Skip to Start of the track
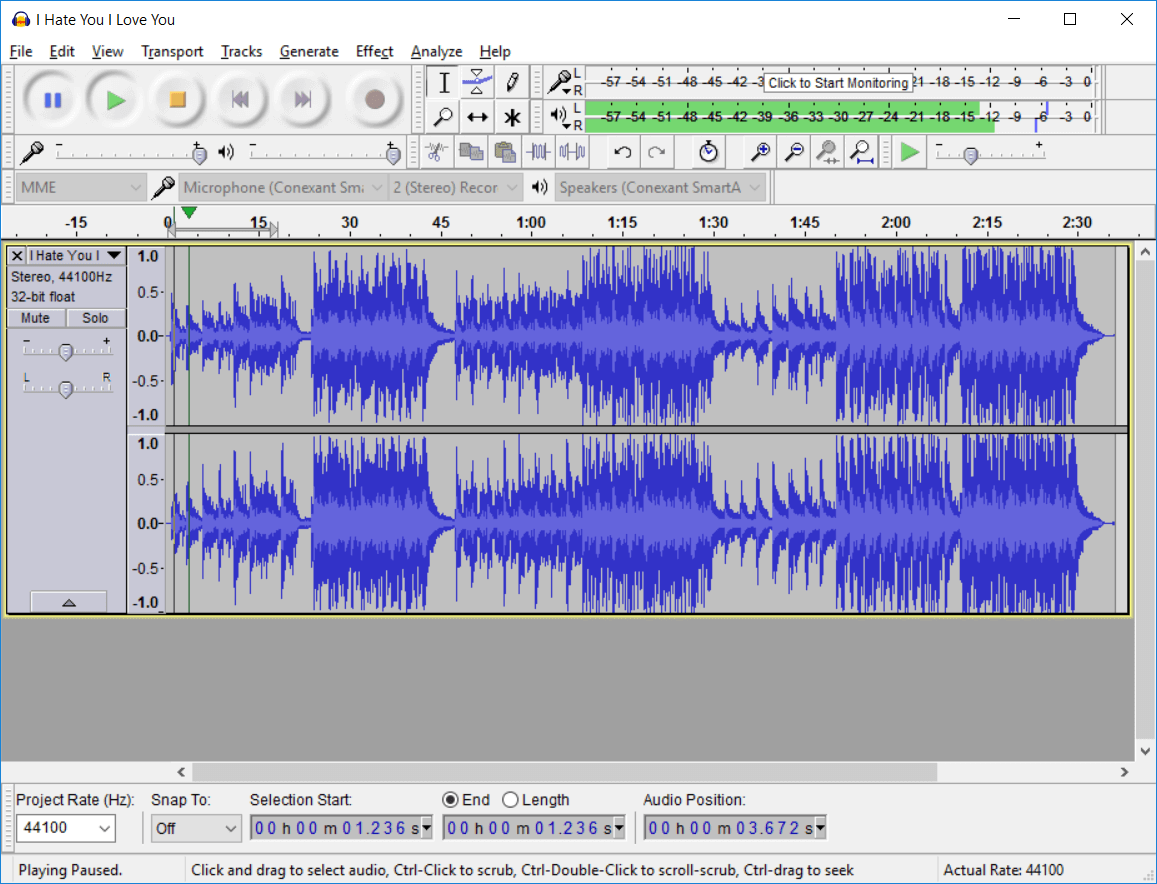1157x884 pixels. tap(240, 100)
